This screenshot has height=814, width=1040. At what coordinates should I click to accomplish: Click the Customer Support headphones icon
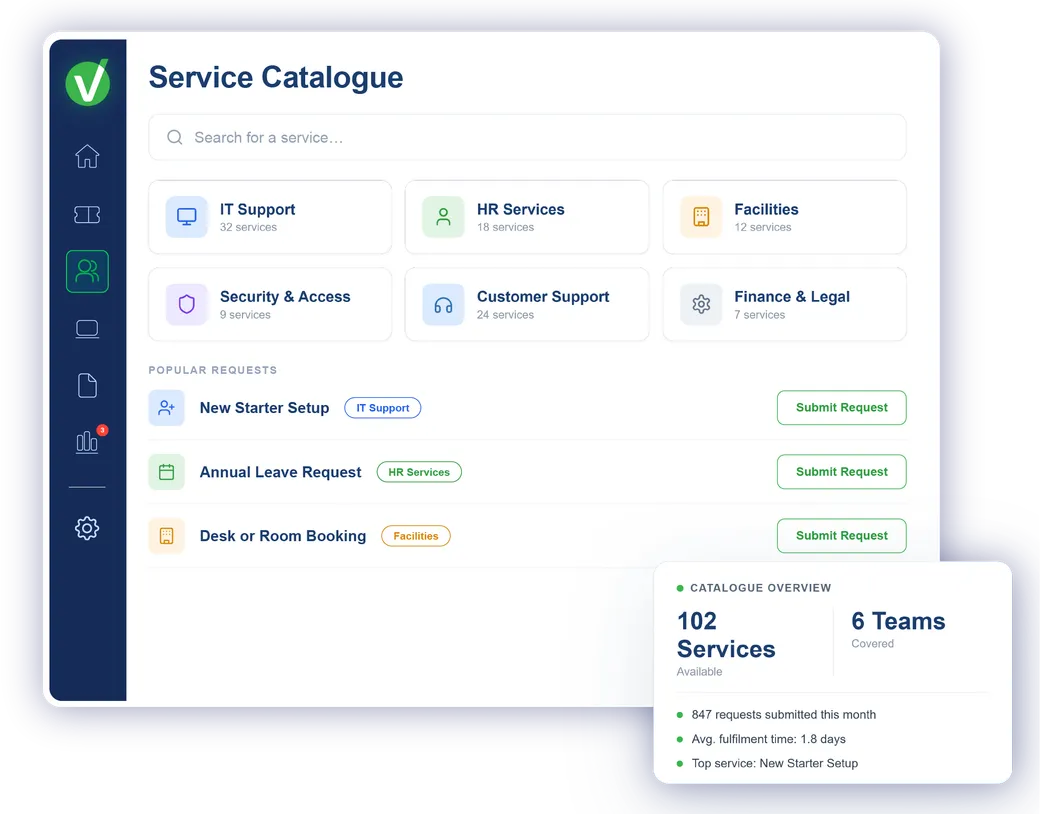pyautogui.click(x=443, y=305)
